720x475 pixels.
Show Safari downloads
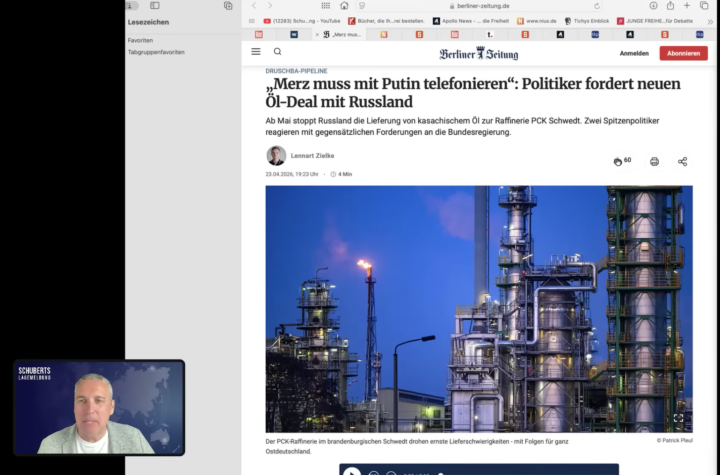pos(654,6)
